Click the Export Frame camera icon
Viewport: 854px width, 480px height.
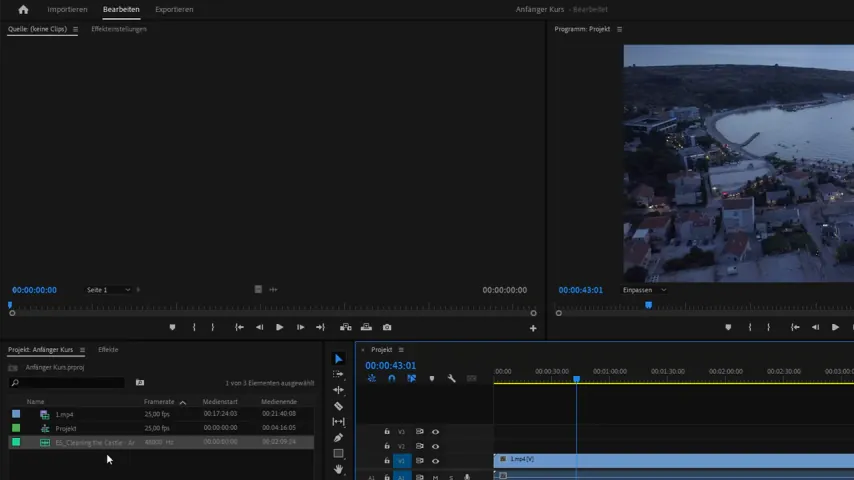[387, 327]
